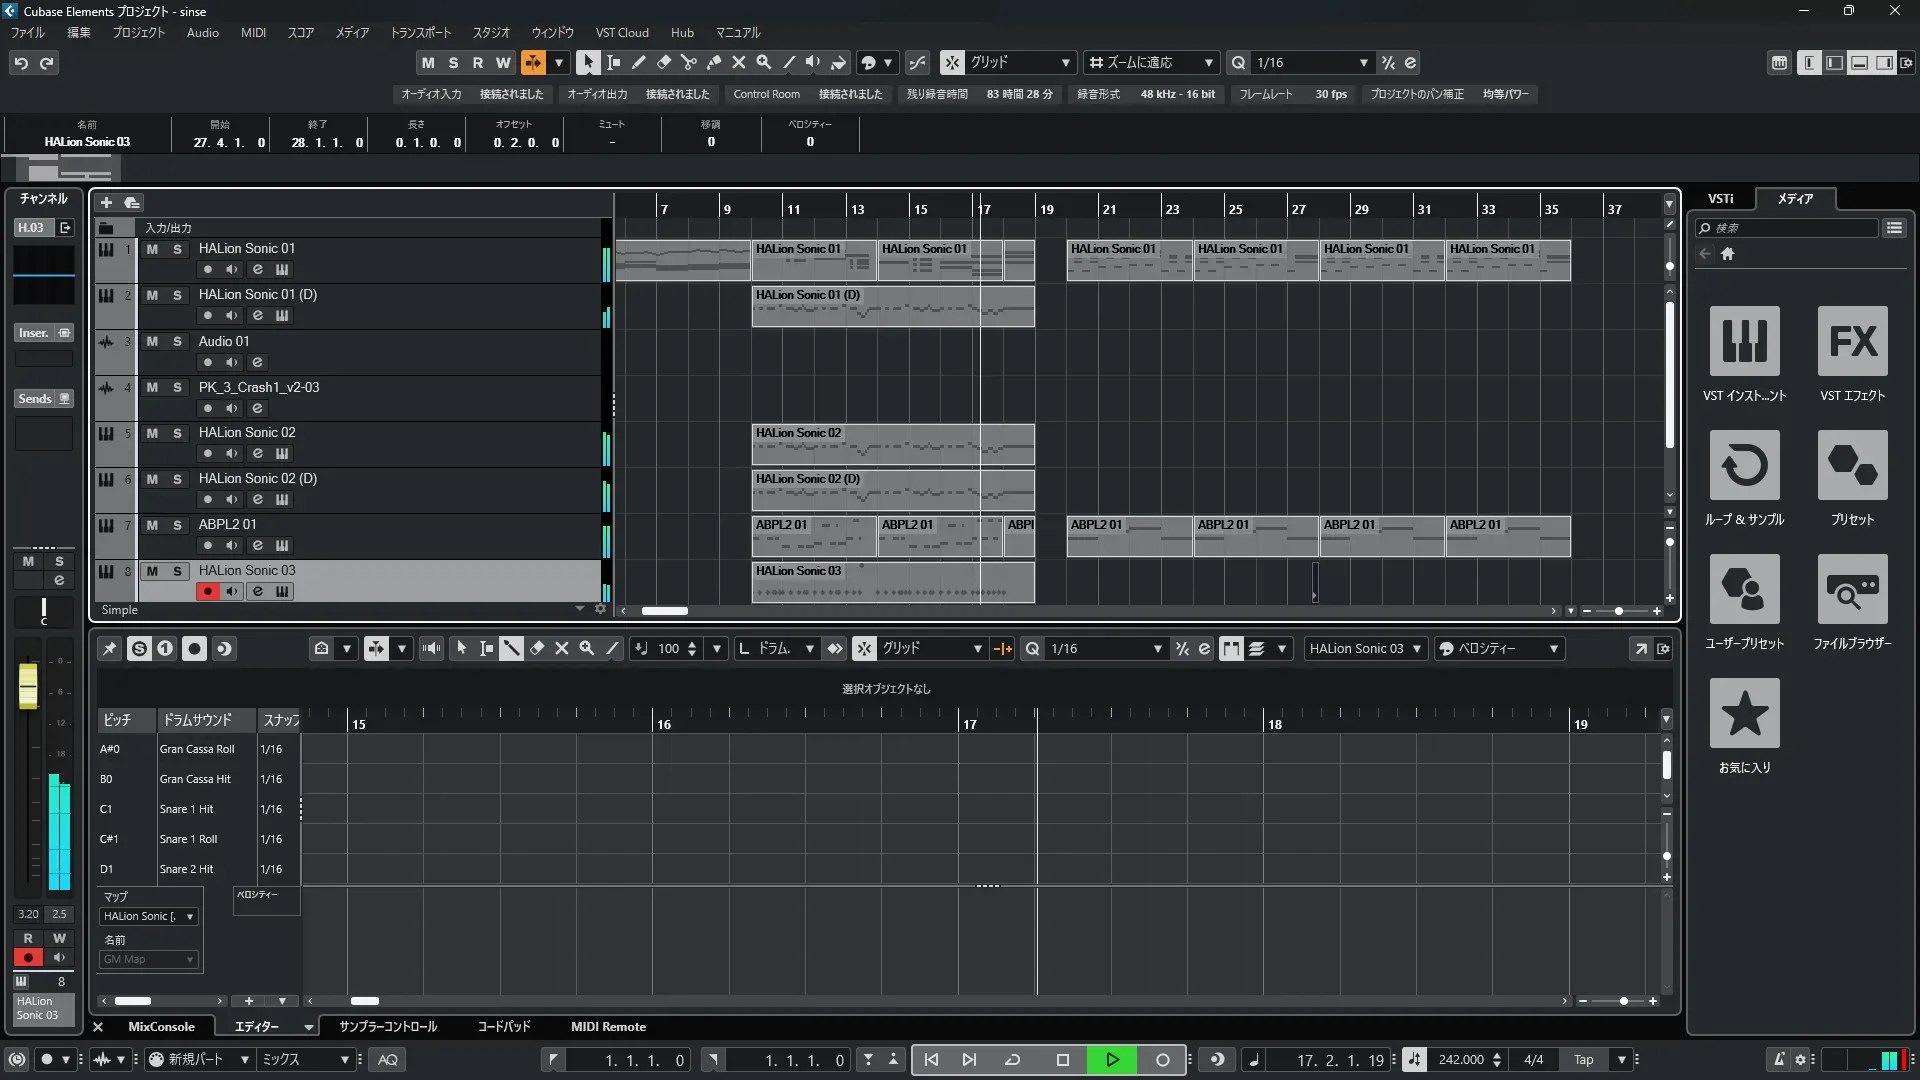
Task: Click the VST インストゥルメント media icon
Action: tap(1744, 341)
